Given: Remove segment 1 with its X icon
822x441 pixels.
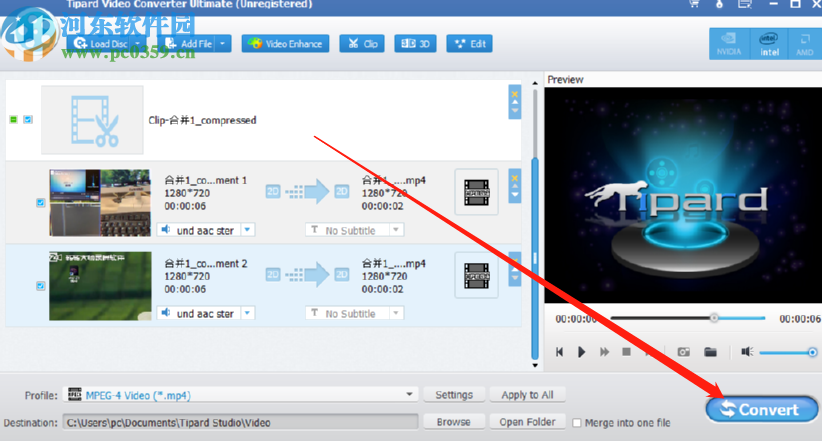Looking at the screenshot, I should tap(515, 178).
